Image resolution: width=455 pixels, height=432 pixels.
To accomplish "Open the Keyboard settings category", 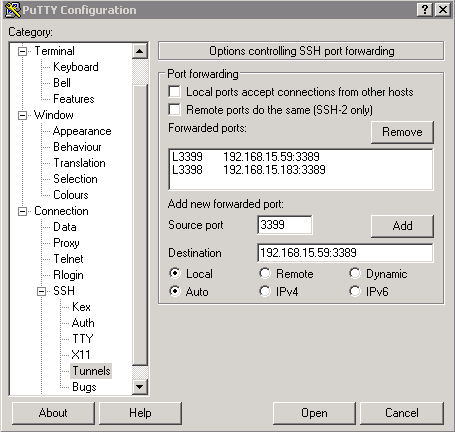I will [76, 67].
